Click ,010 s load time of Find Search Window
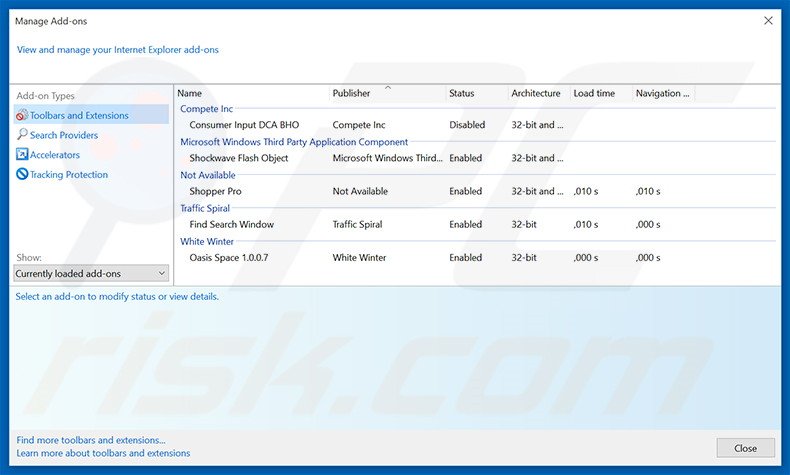Screen dimensions: 790x475 585,225
